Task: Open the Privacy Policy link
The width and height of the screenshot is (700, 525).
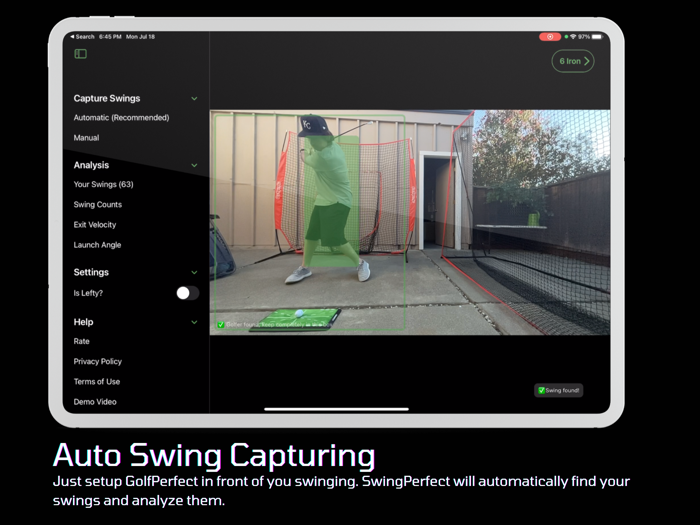Action: pyautogui.click(x=98, y=362)
